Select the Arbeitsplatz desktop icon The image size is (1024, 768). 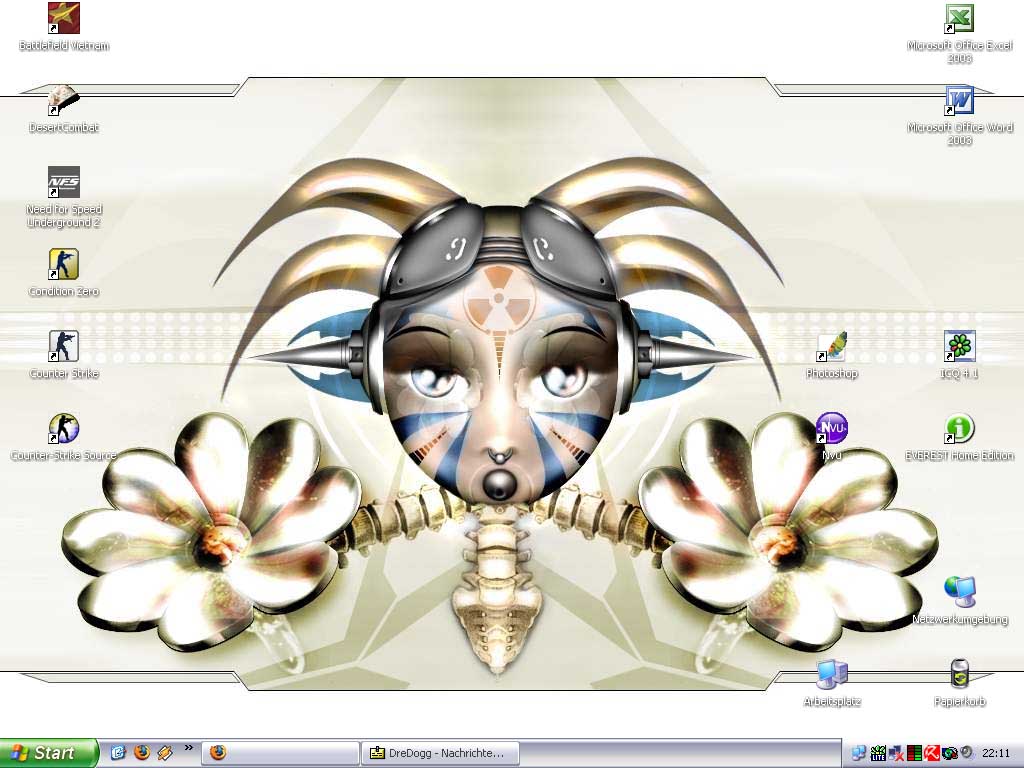(x=831, y=683)
